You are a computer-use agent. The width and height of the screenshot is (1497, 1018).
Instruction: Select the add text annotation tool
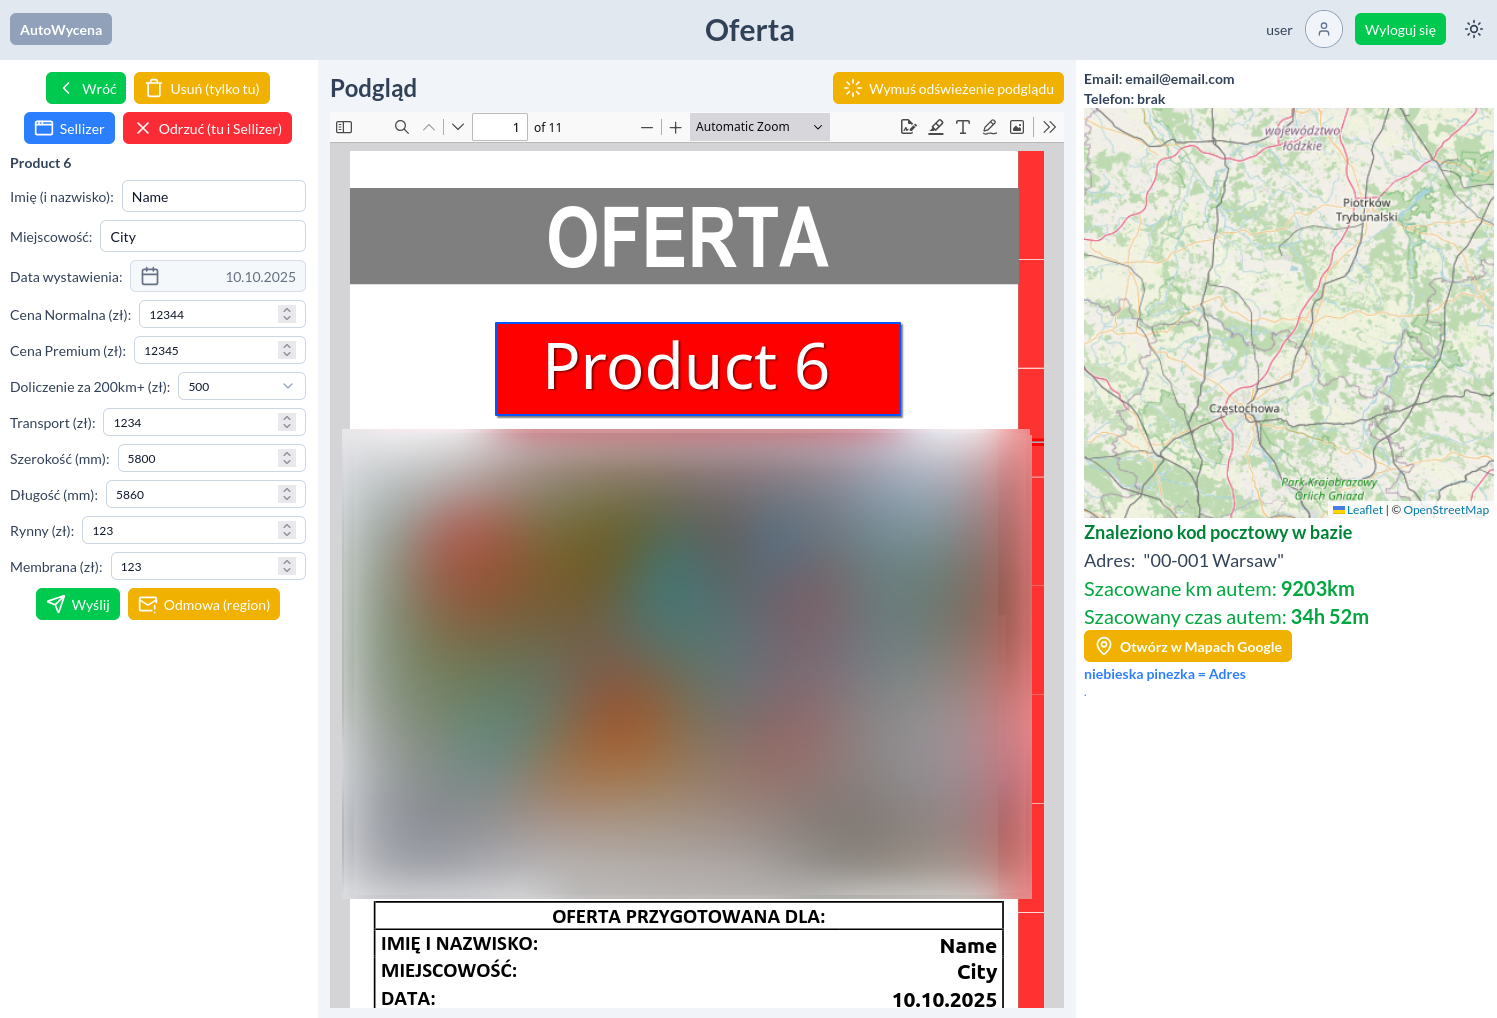[x=963, y=127]
